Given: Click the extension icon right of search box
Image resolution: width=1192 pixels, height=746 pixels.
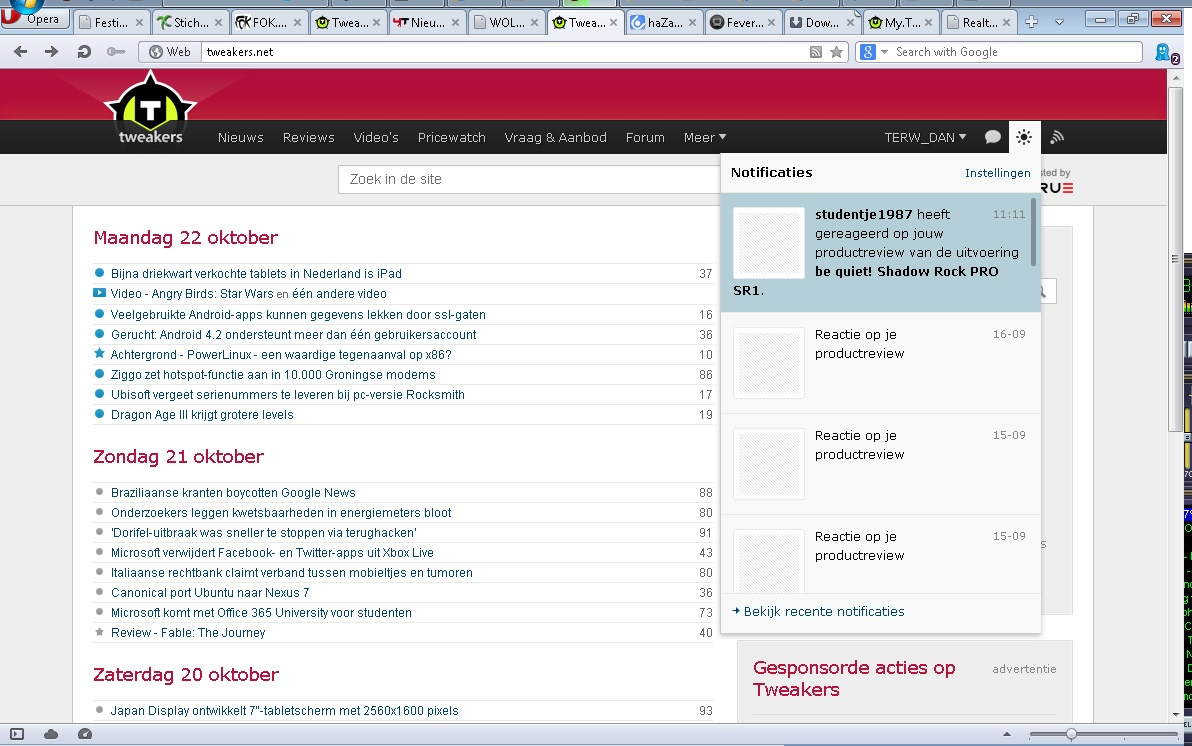Looking at the screenshot, I should click(1166, 52).
